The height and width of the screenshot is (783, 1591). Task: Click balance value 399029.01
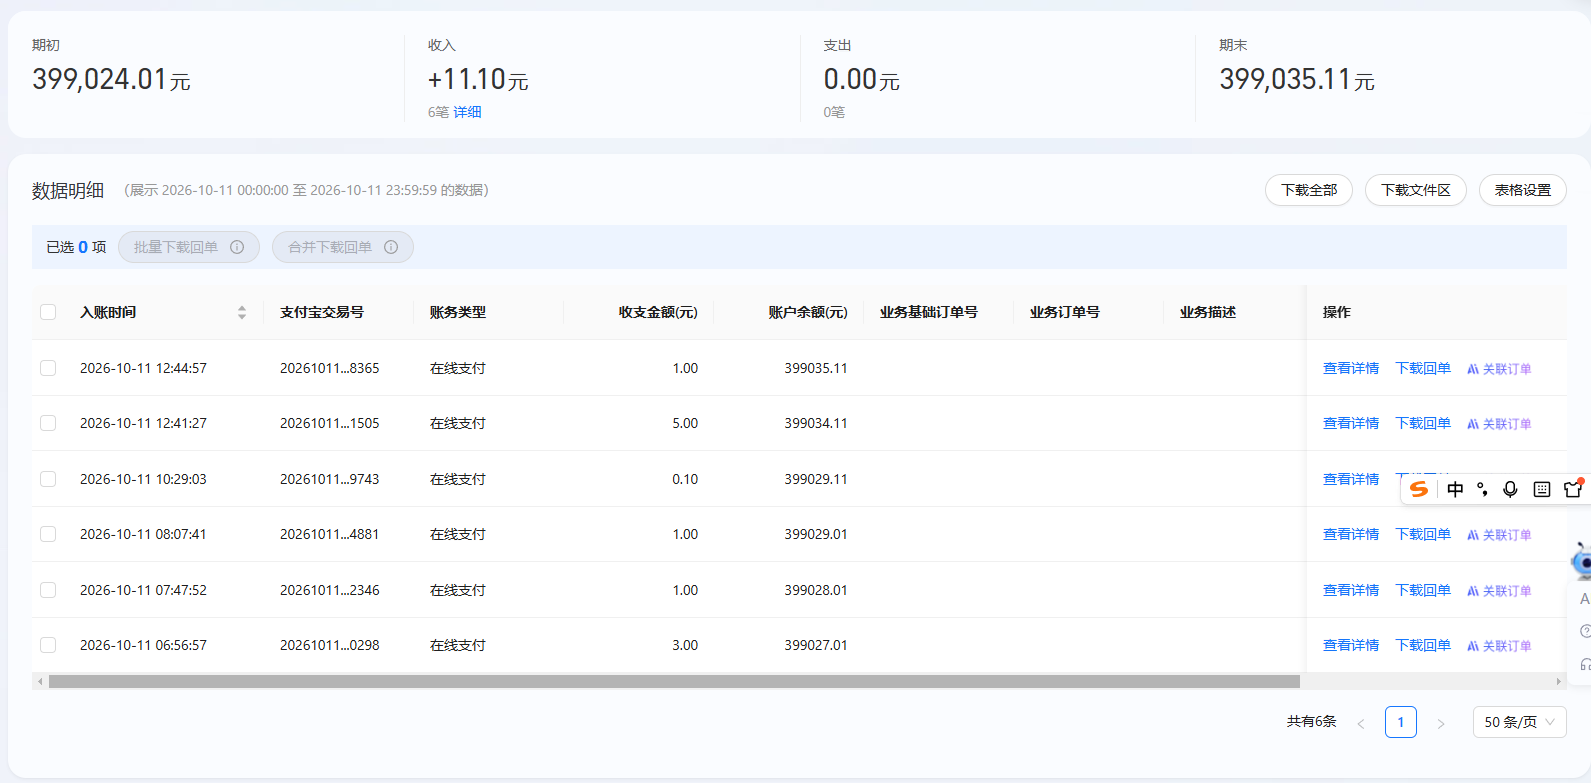coord(816,534)
